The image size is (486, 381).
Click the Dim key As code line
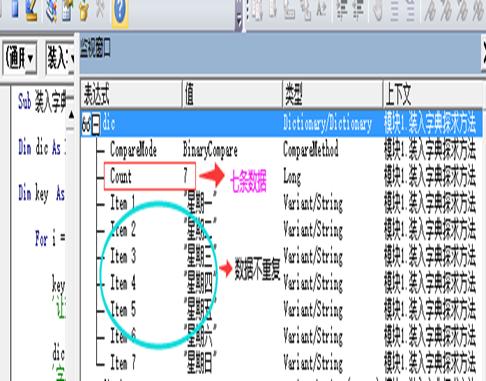[41, 193]
